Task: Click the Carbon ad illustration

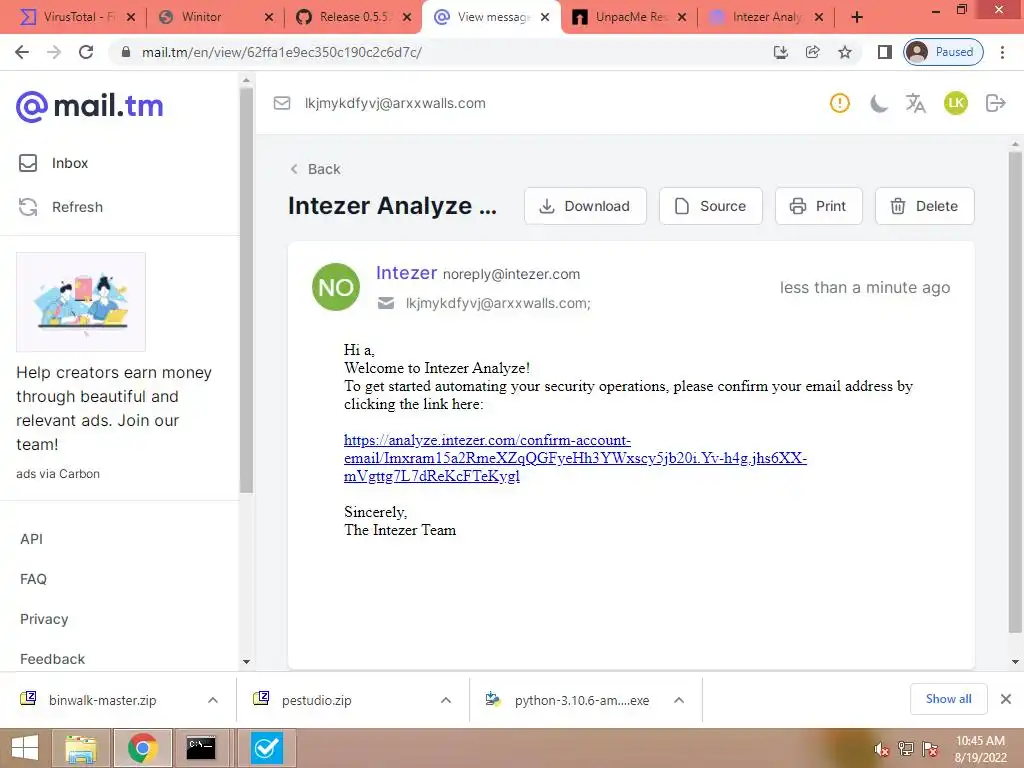Action: click(81, 302)
